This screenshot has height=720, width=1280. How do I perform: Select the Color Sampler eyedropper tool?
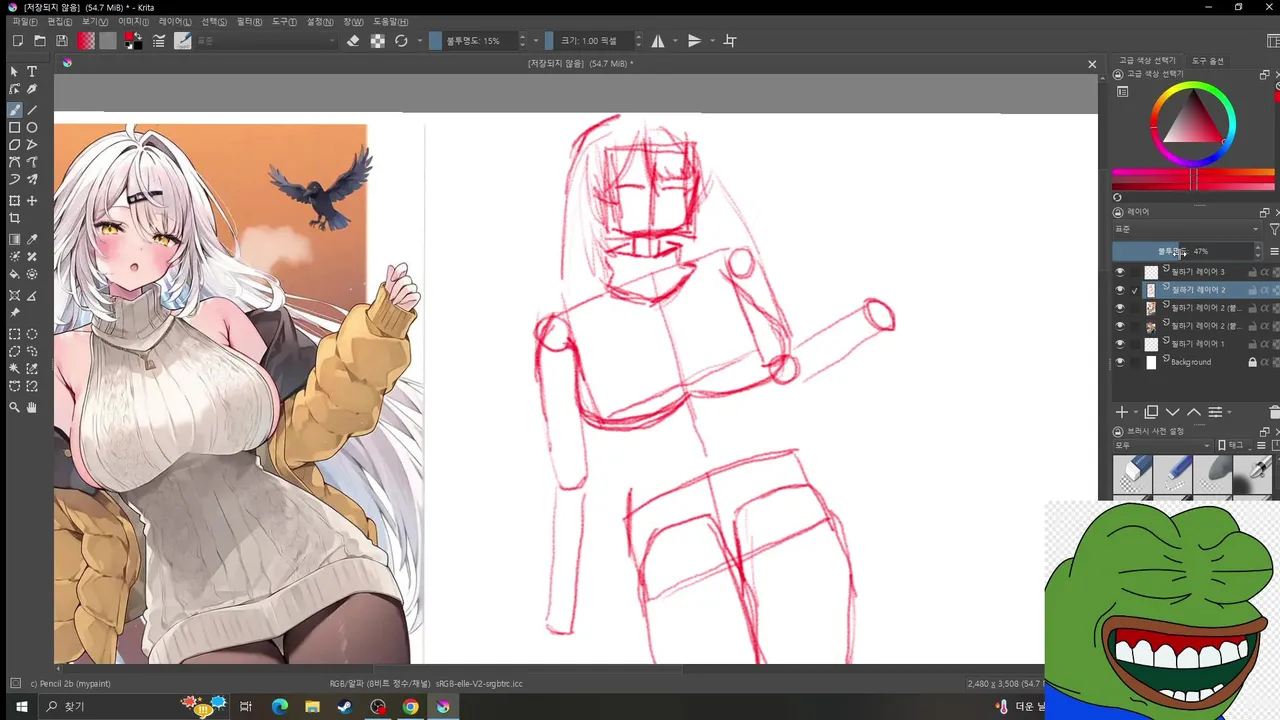(x=32, y=240)
